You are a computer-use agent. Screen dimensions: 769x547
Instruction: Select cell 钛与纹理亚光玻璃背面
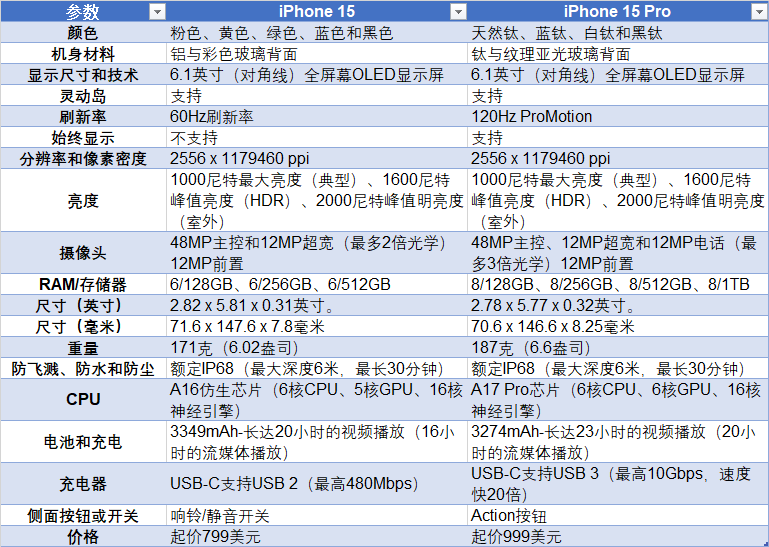click(618, 53)
